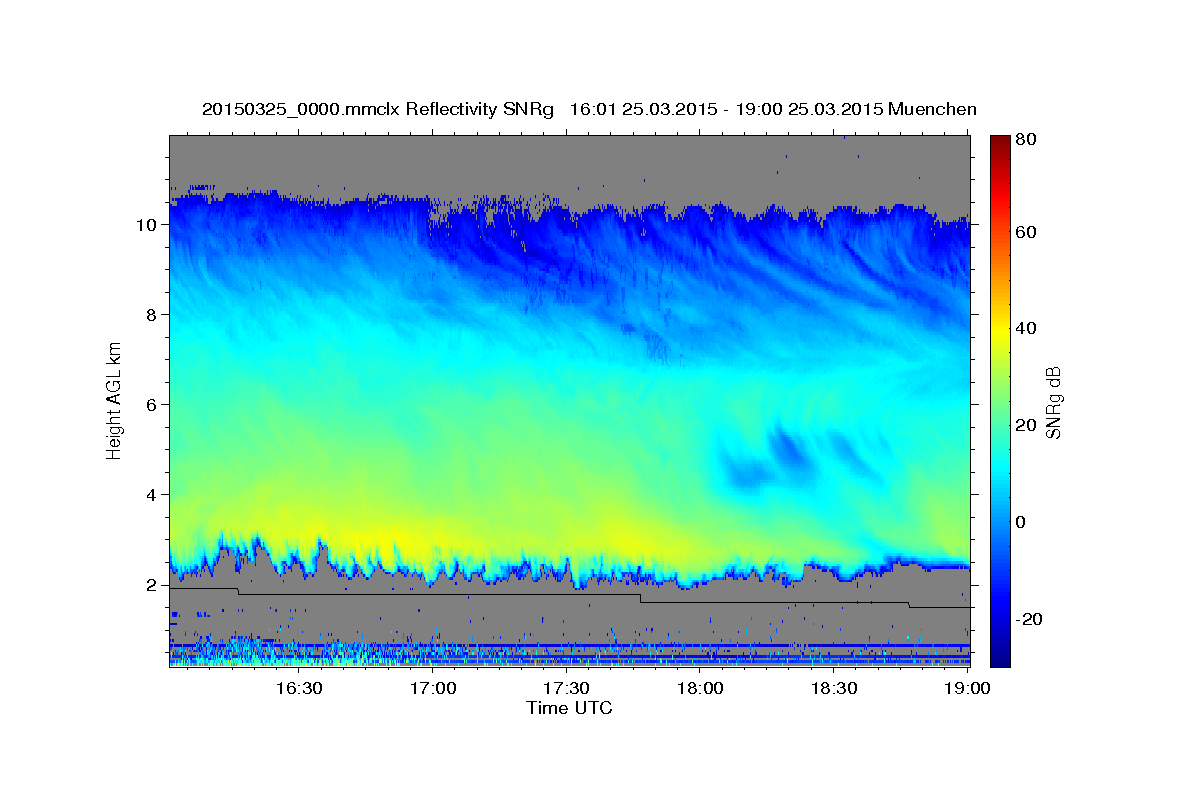
Task: Click the 17:00 time tick label
Action: point(432,689)
